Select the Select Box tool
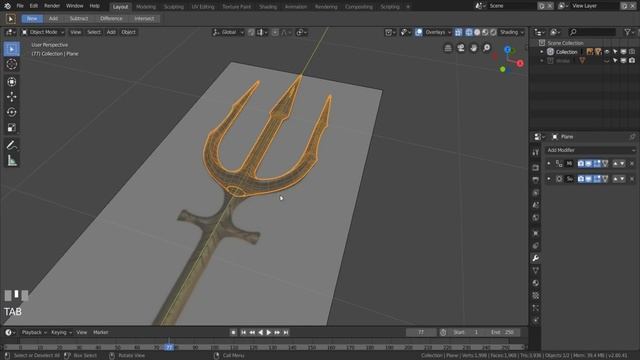The image size is (640, 360). (x=12, y=49)
